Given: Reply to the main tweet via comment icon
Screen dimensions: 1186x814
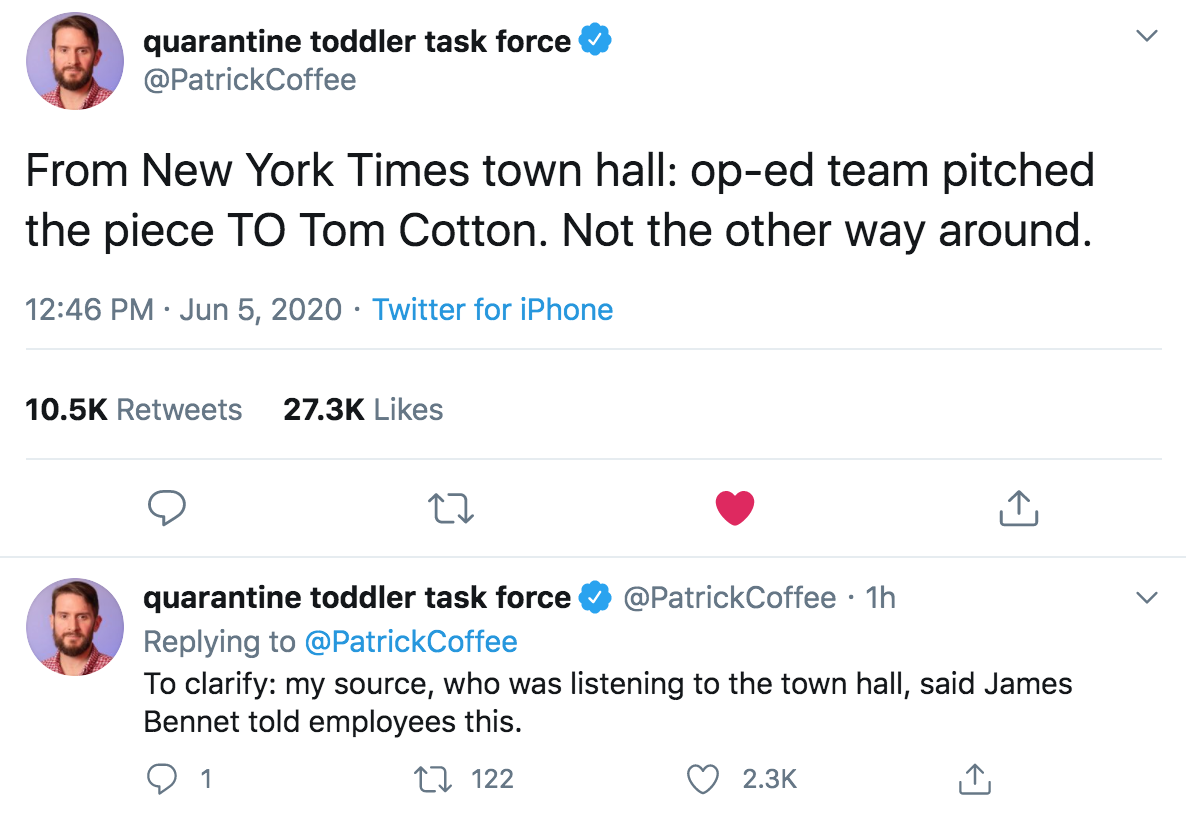Looking at the screenshot, I should pos(167,508).
